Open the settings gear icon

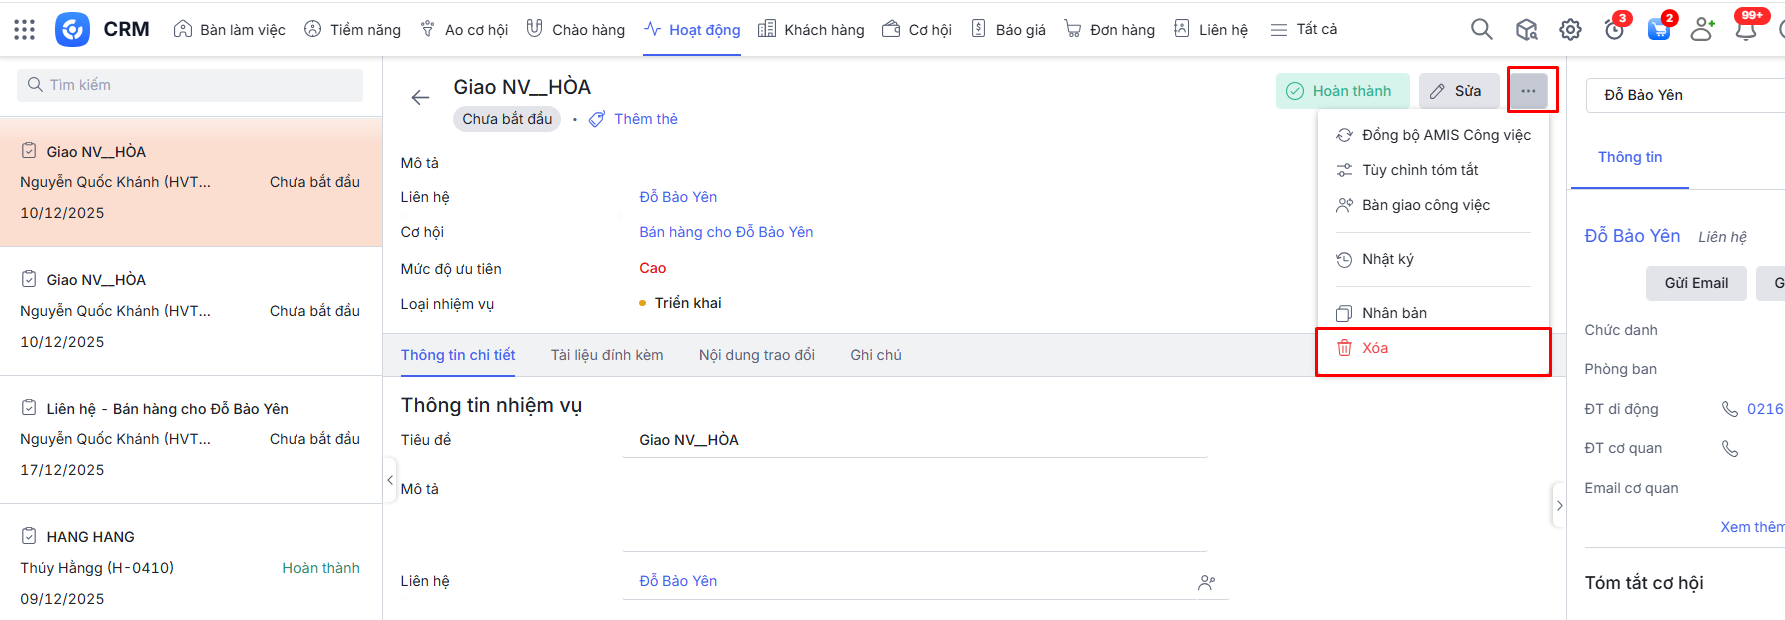[1570, 30]
